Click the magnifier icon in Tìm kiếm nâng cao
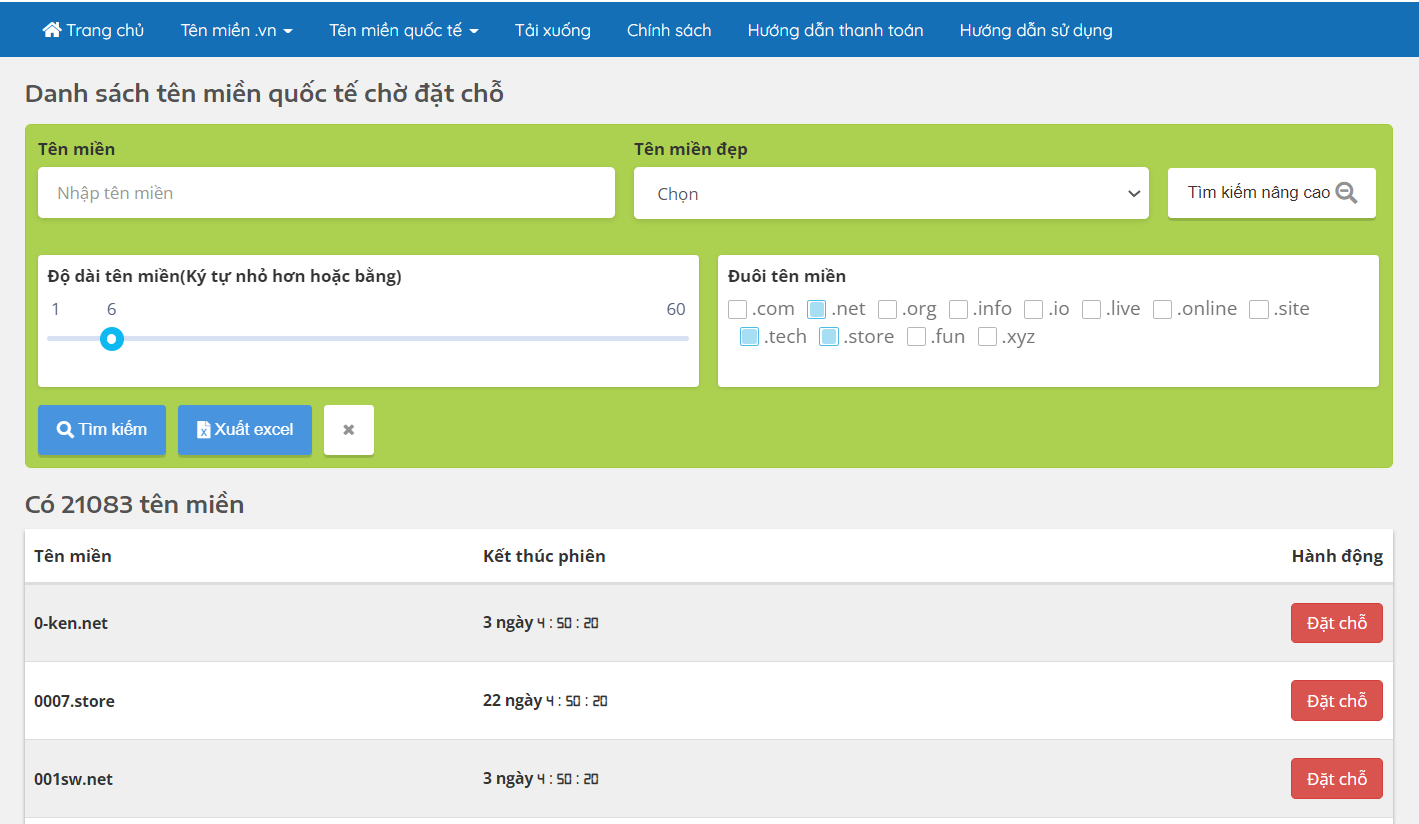Screen dimensions: 1419x824 tap(1346, 193)
